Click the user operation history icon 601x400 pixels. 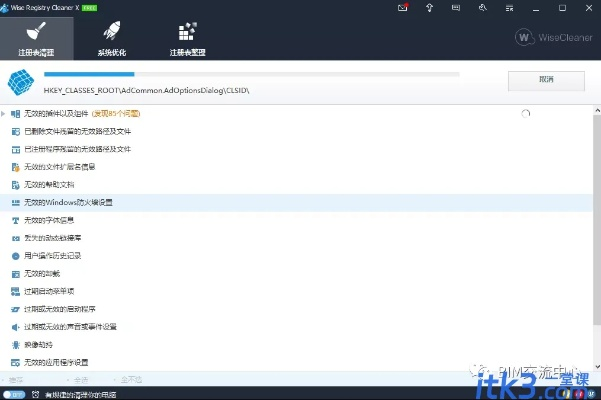15,255
